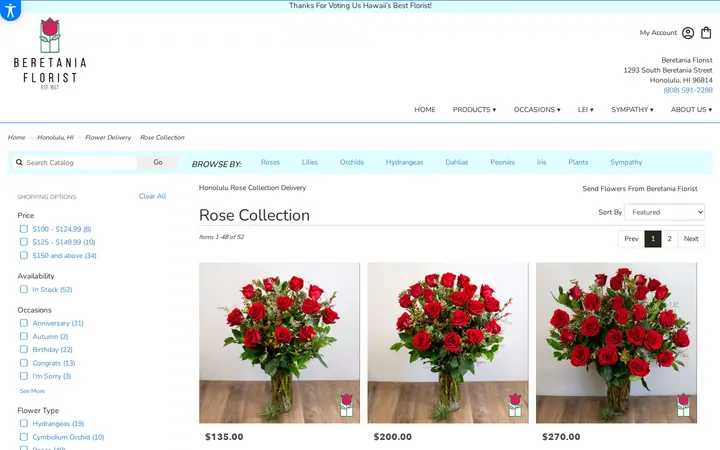Screen dimensions: 720x450
Task: Tick the Autumn occasion checkbox
Action: pos(24,336)
